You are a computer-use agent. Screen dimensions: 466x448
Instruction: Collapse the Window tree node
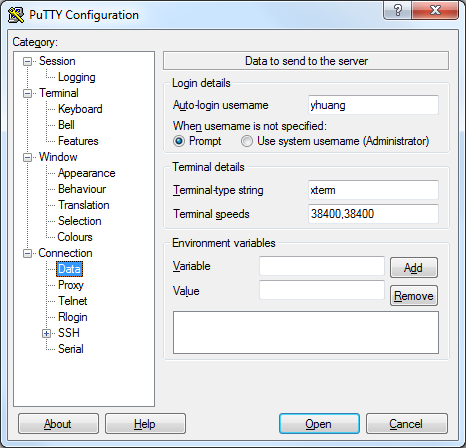click(27, 157)
